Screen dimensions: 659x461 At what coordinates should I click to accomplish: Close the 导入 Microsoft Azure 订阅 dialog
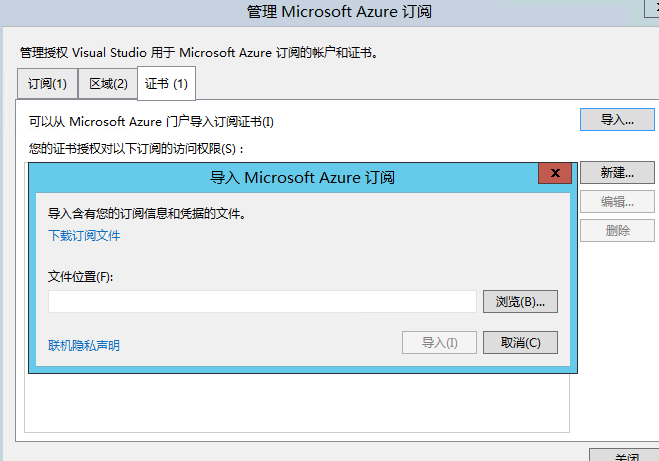(x=555, y=173)
